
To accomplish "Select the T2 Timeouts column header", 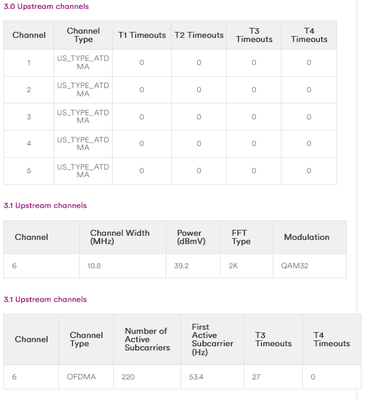I will coord(199,35).
